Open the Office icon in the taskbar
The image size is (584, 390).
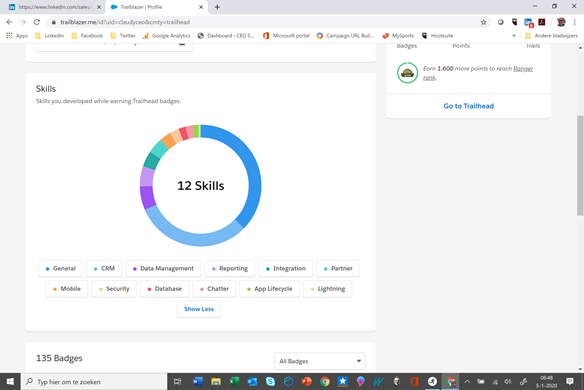[x=414, y=381]
